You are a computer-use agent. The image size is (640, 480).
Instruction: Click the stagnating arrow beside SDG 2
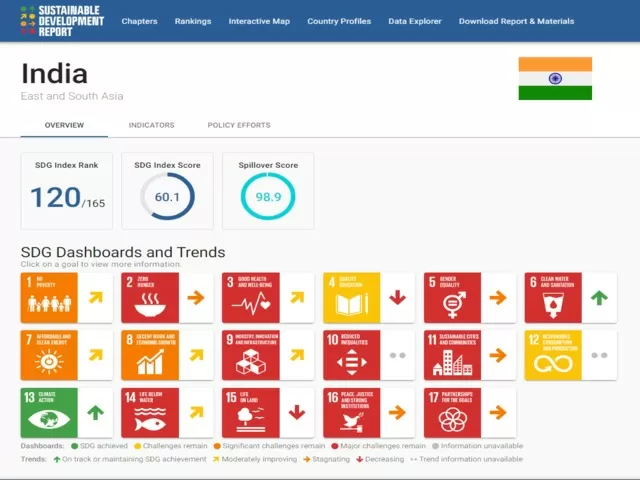pos(196,298)
